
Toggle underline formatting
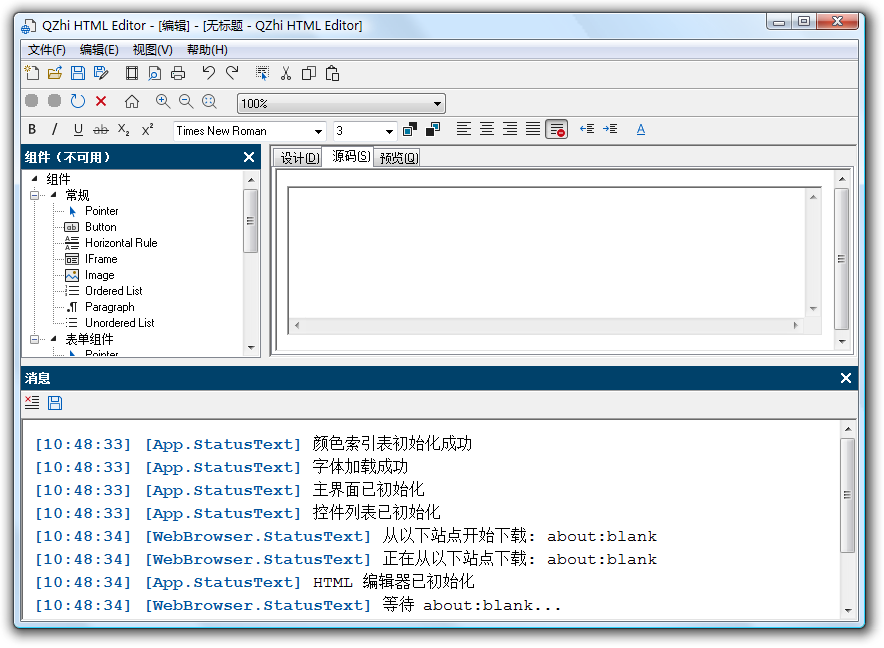click(78, 130)
